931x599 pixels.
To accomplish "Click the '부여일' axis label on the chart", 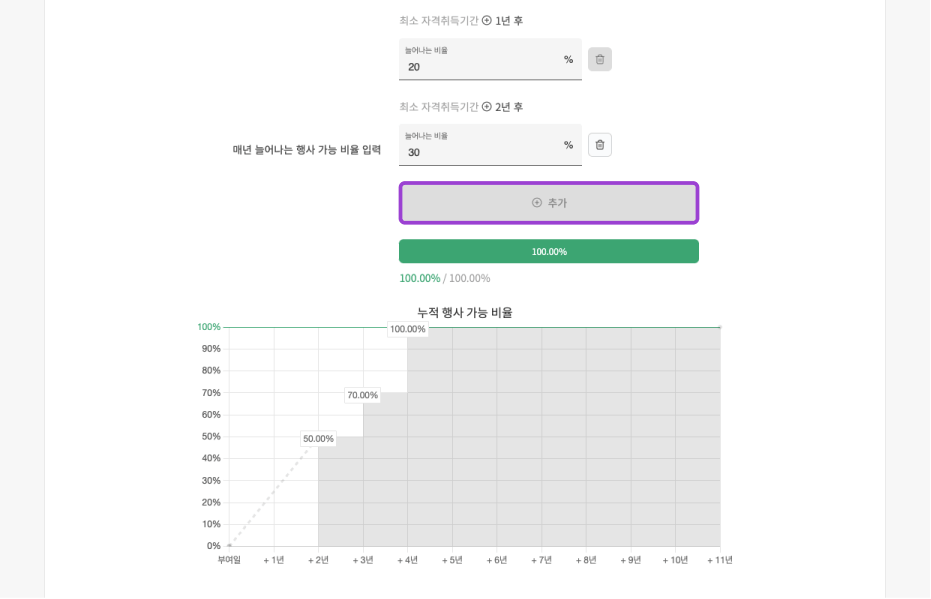I will pos(228,560).
